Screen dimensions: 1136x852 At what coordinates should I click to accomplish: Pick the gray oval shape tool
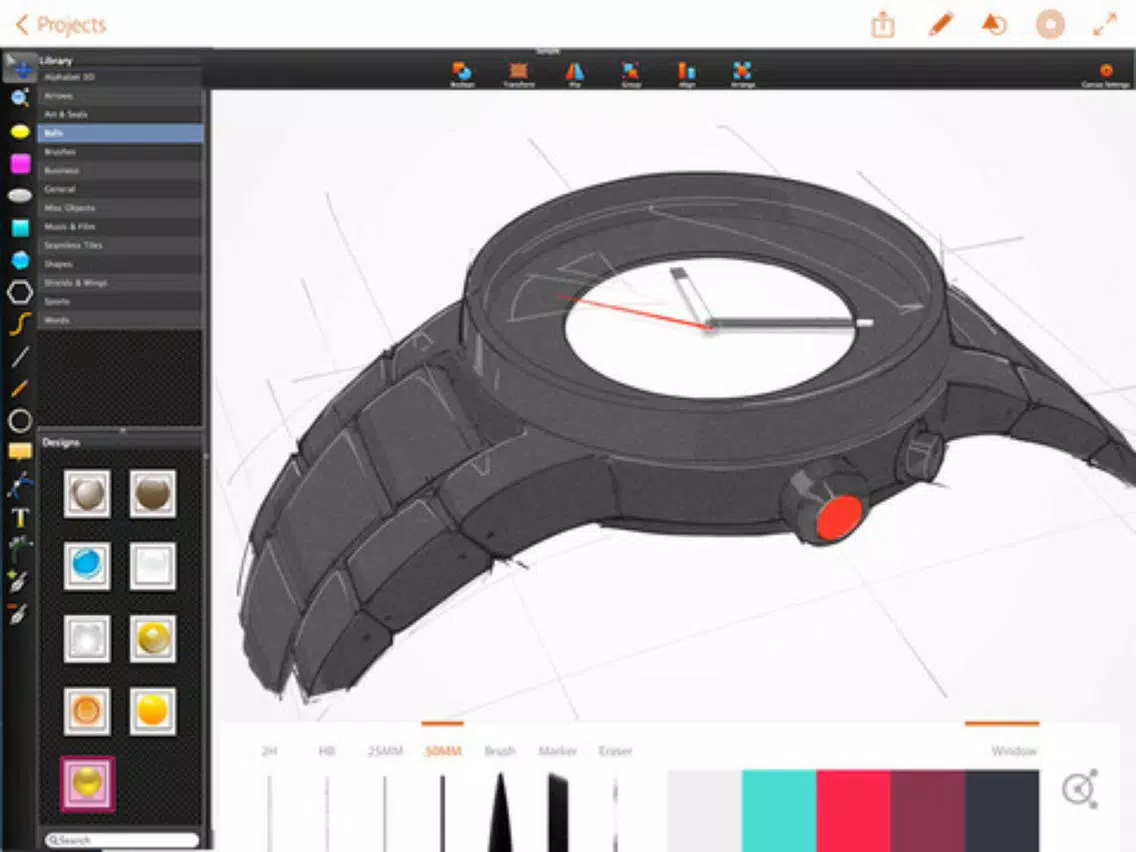tap(20, 196)
